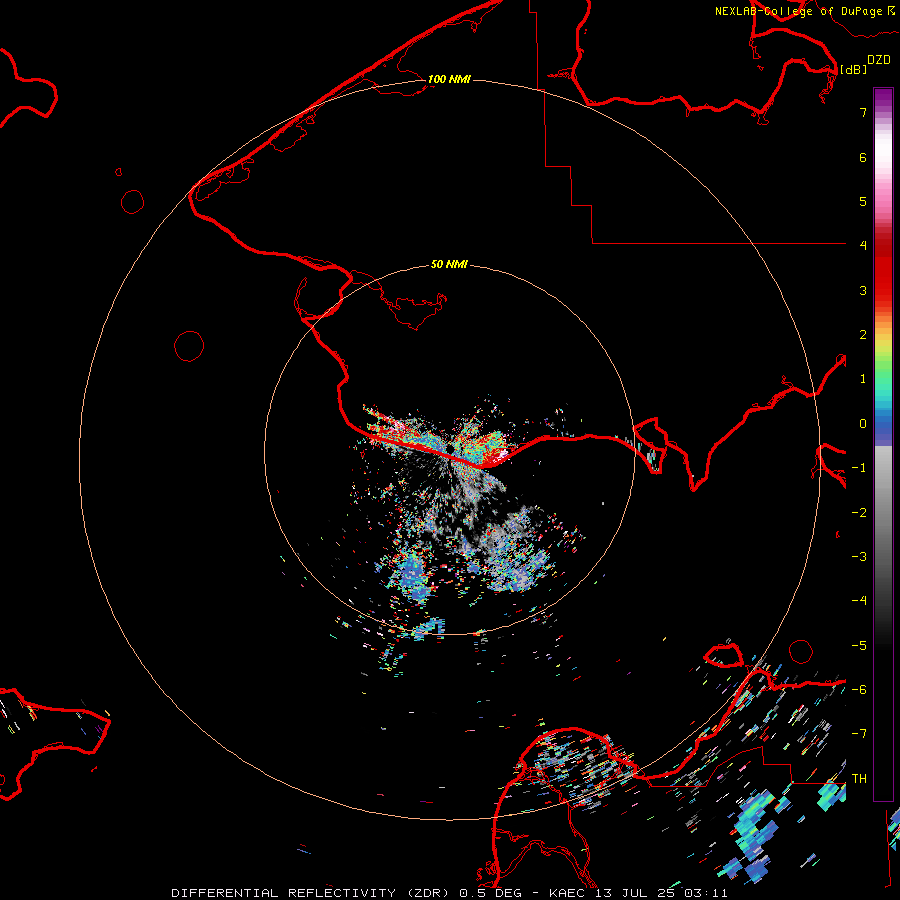Click the [dB] unit label

(854, 69)
